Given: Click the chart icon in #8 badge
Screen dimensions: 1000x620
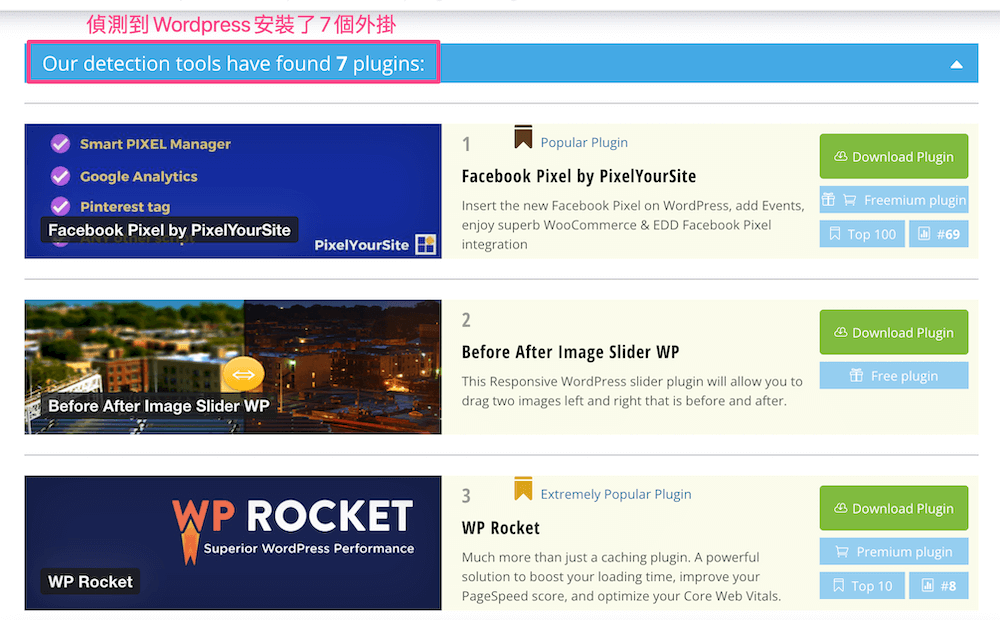Looking at the screenshot, I should (928, 585).
